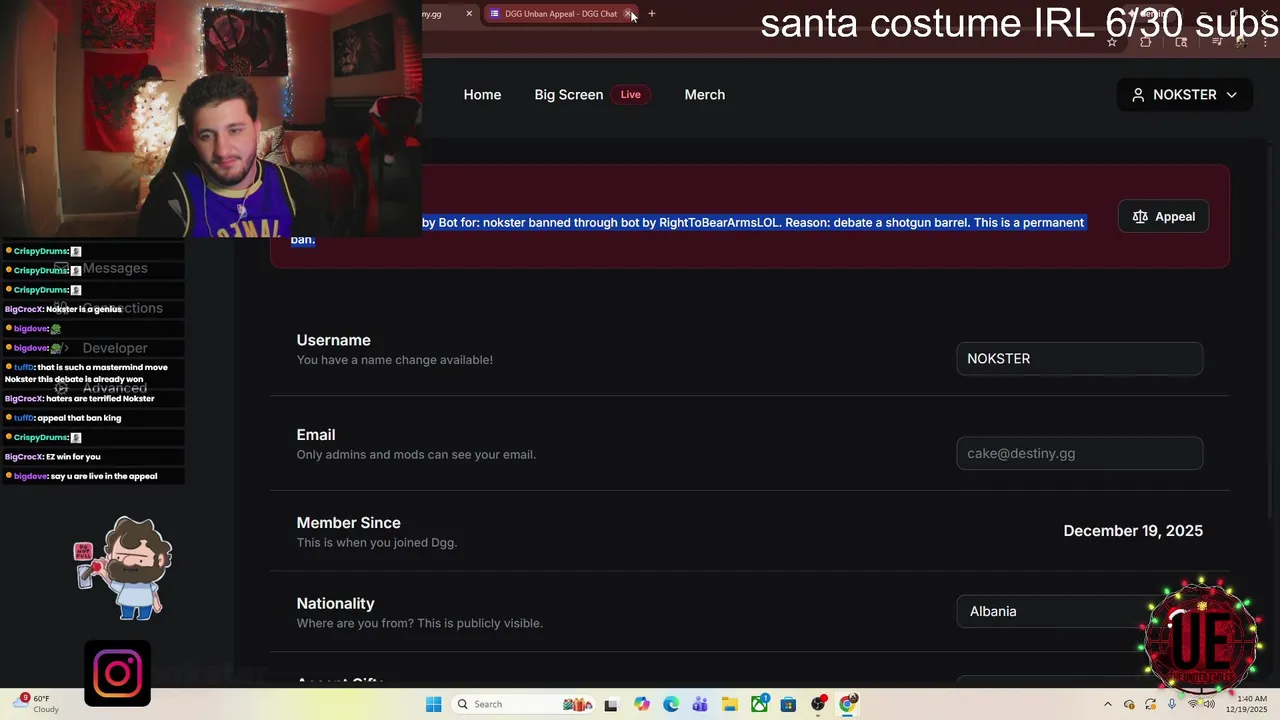
Task: Open Connections in the sidebar
Action: [x=122, y=308]
